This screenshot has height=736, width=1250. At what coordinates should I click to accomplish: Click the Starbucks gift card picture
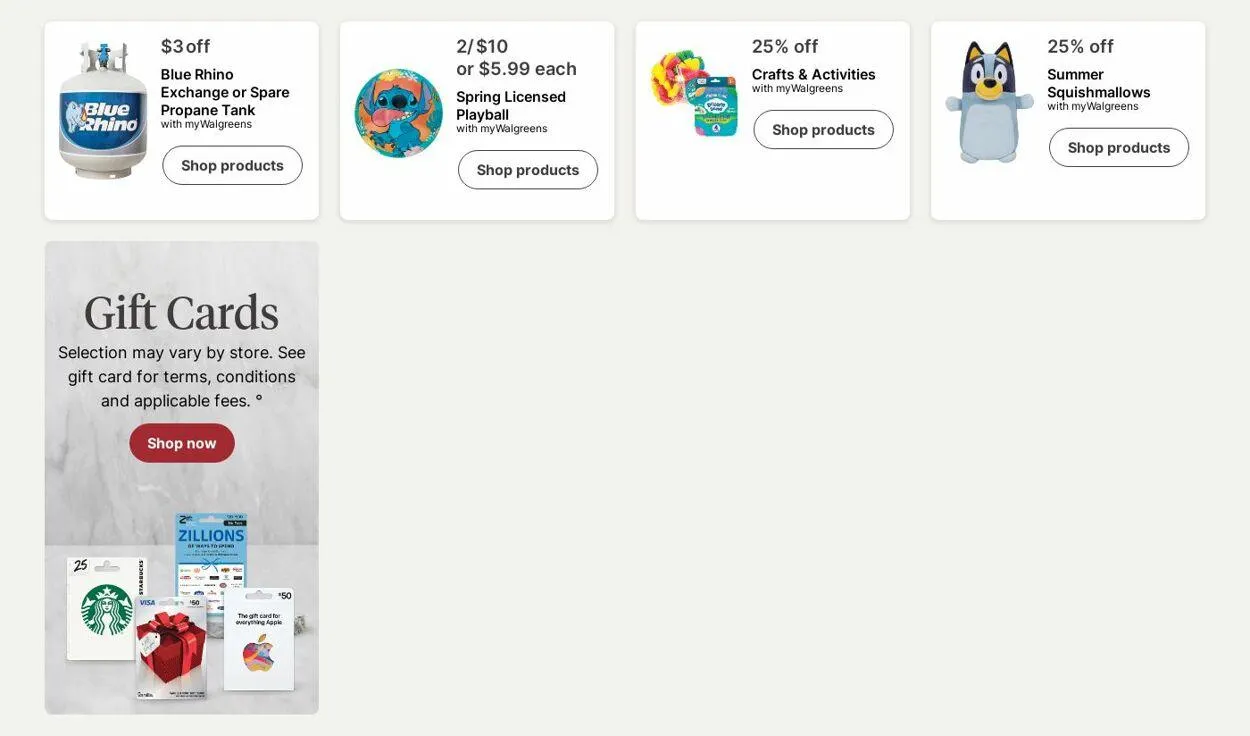[106, 608]
